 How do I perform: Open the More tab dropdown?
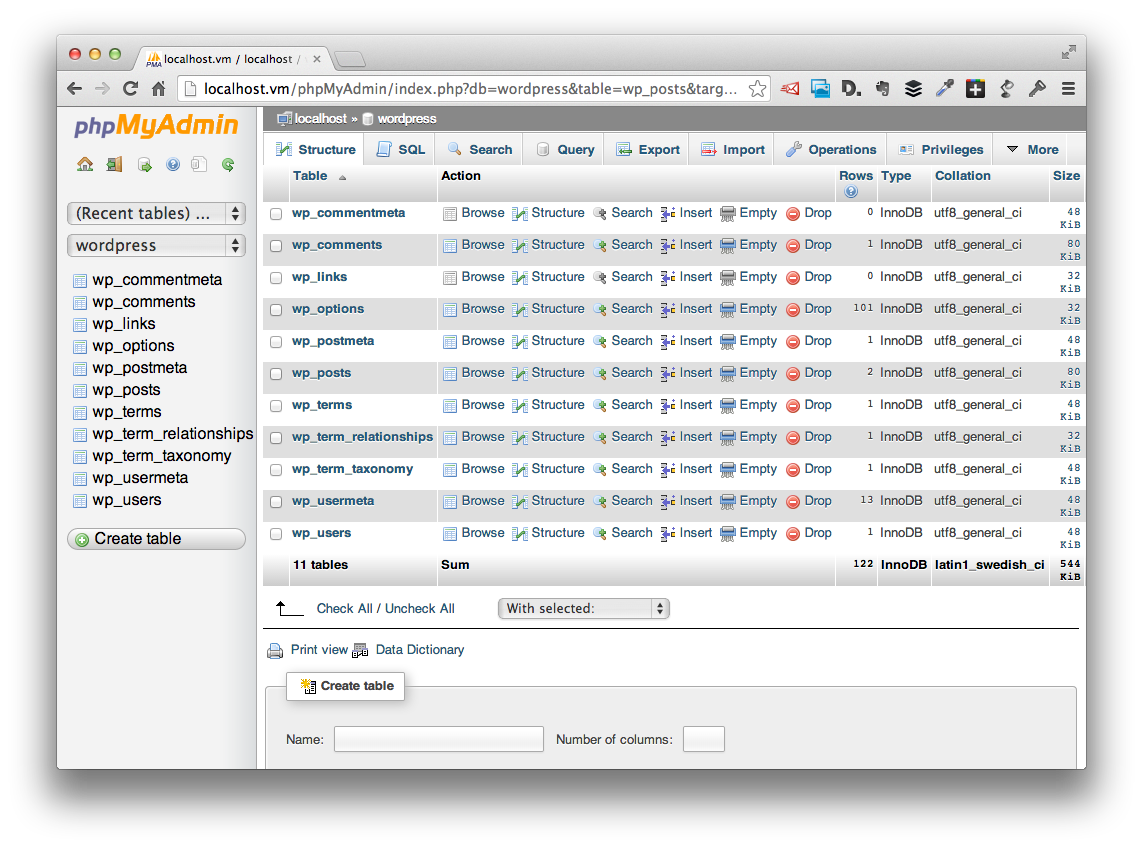pyautogui.click(x=1031, y=150)
